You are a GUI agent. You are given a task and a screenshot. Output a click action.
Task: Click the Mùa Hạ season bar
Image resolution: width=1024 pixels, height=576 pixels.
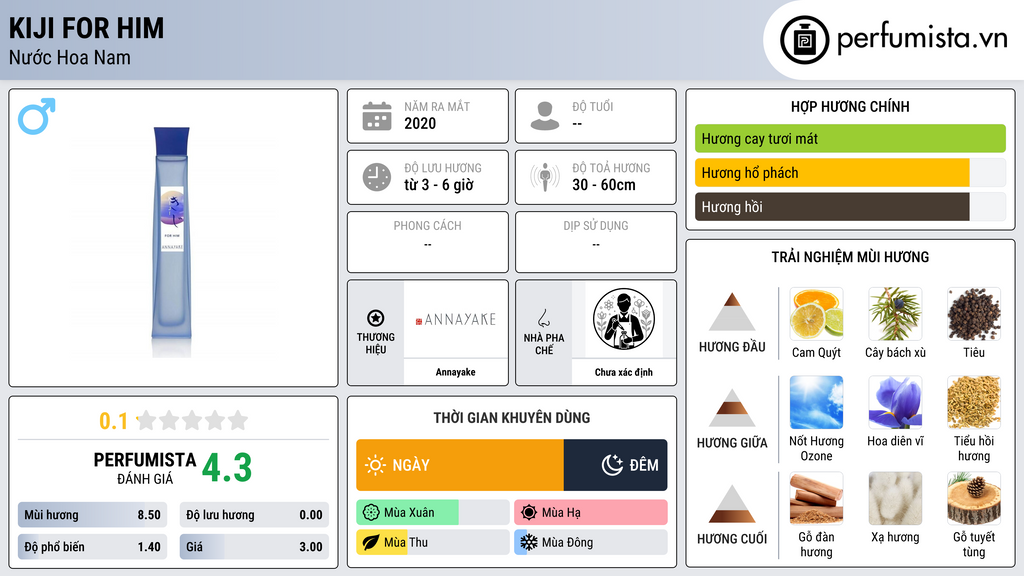pos(591,513)
